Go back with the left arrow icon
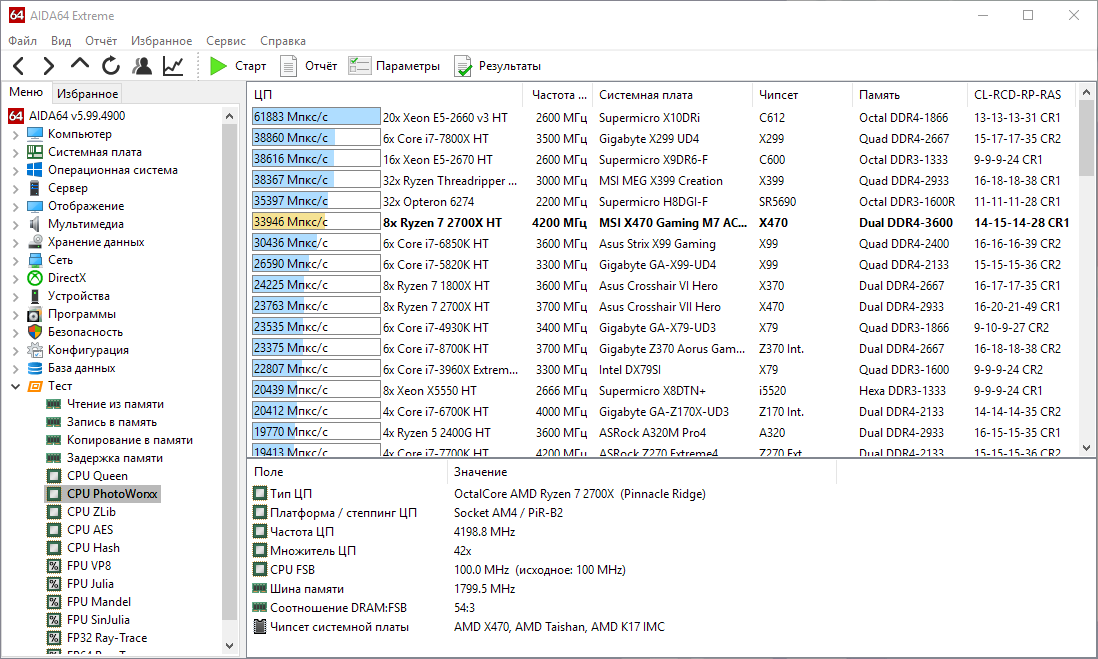This screenshot has width=1098, height=659. click(x=19, y=66)
